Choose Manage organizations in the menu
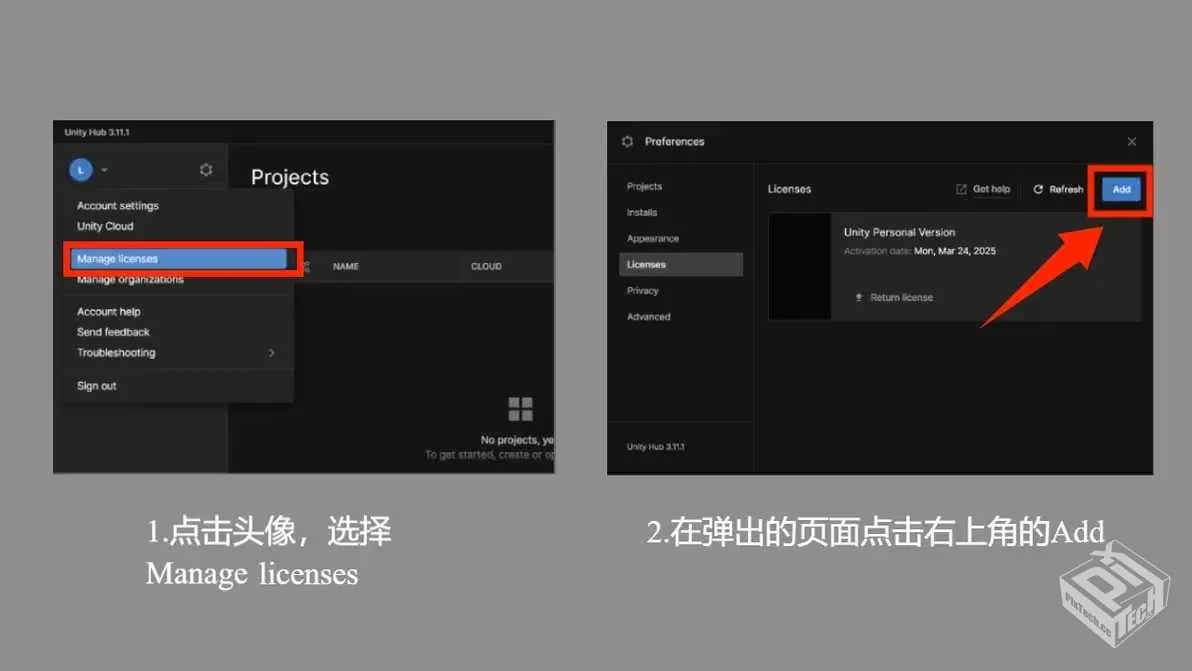1192x671 pixels. (129, 279)
